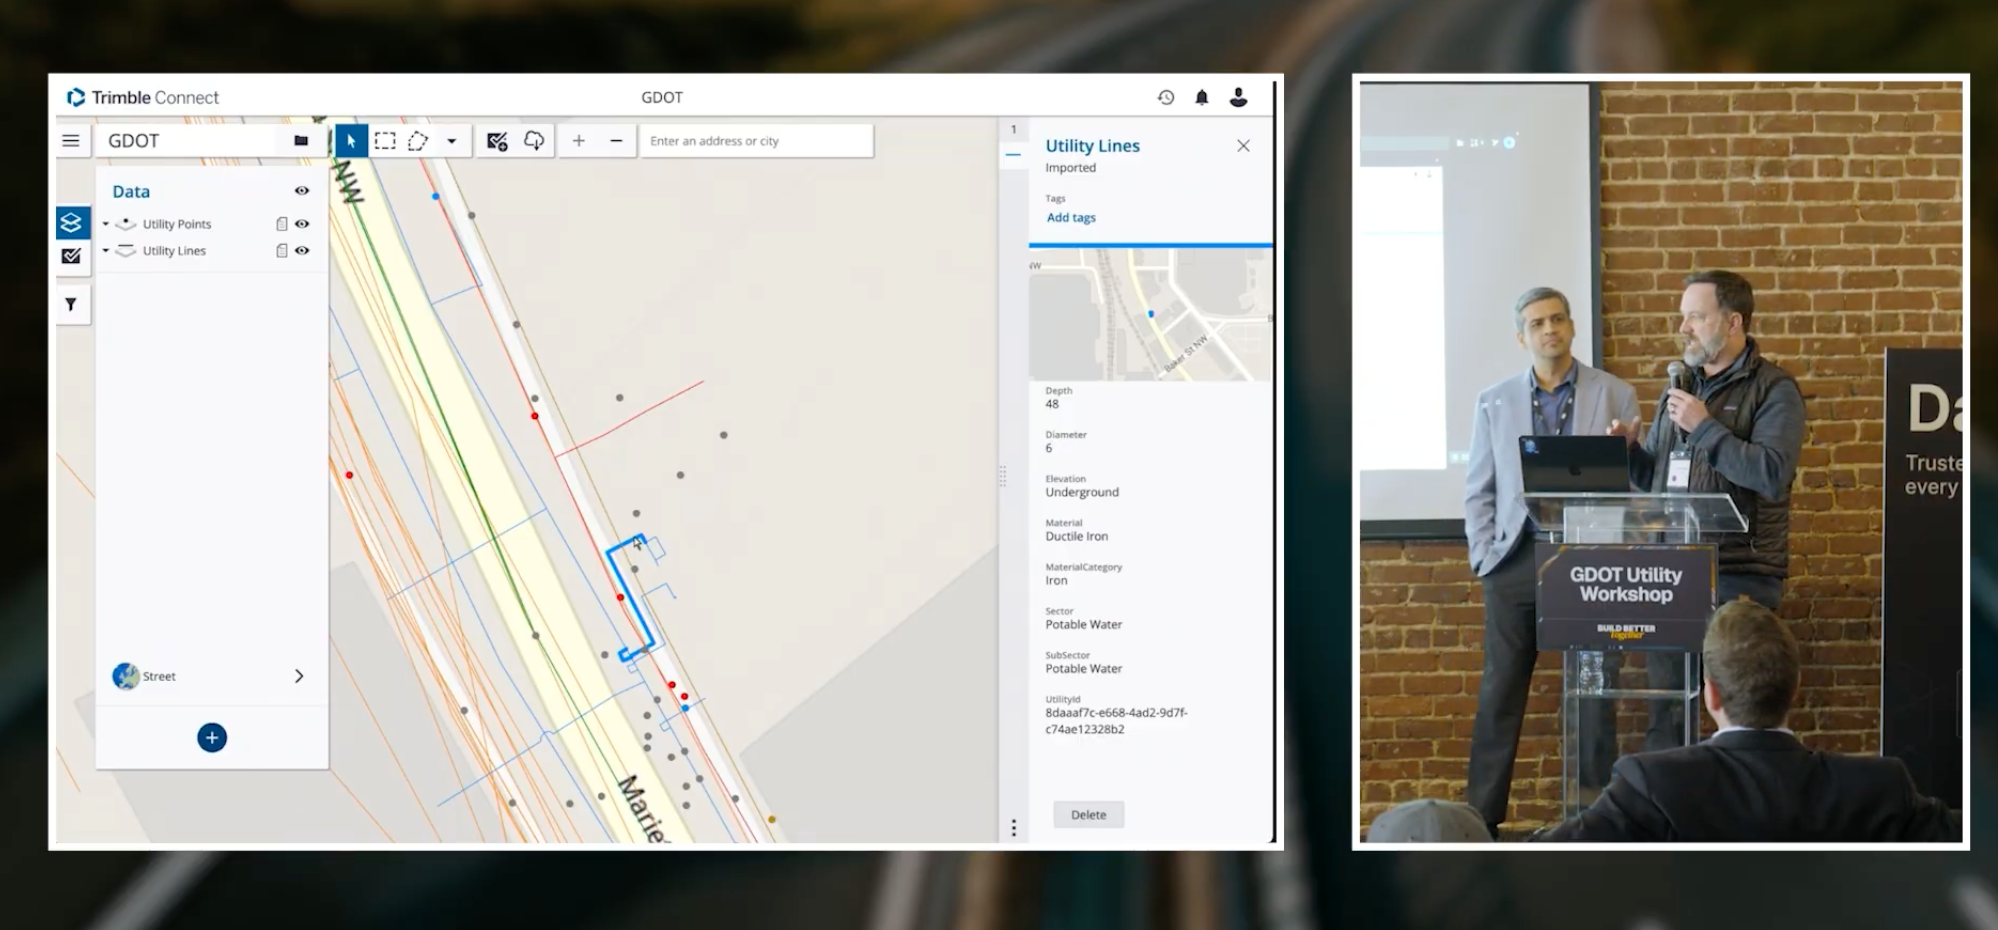
Task: Zoom in with the plus button
Action: 578,141
